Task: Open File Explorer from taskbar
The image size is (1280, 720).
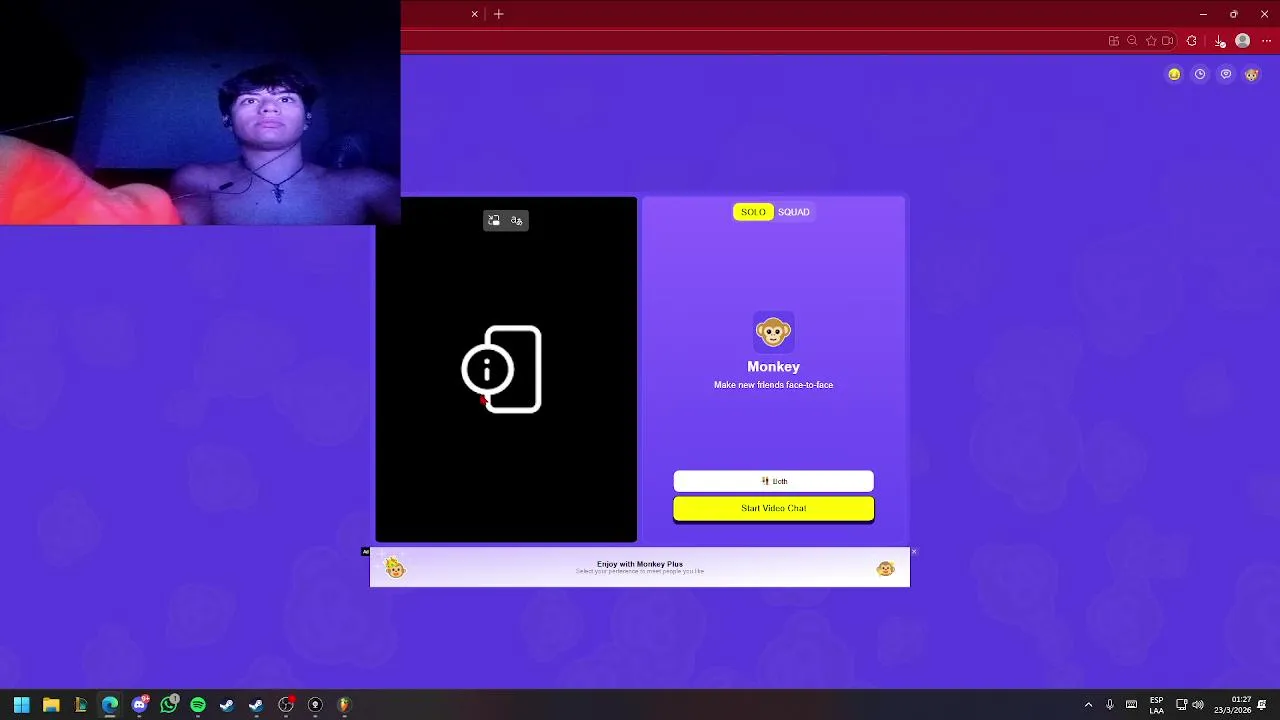Action: (x=51, y=705)
